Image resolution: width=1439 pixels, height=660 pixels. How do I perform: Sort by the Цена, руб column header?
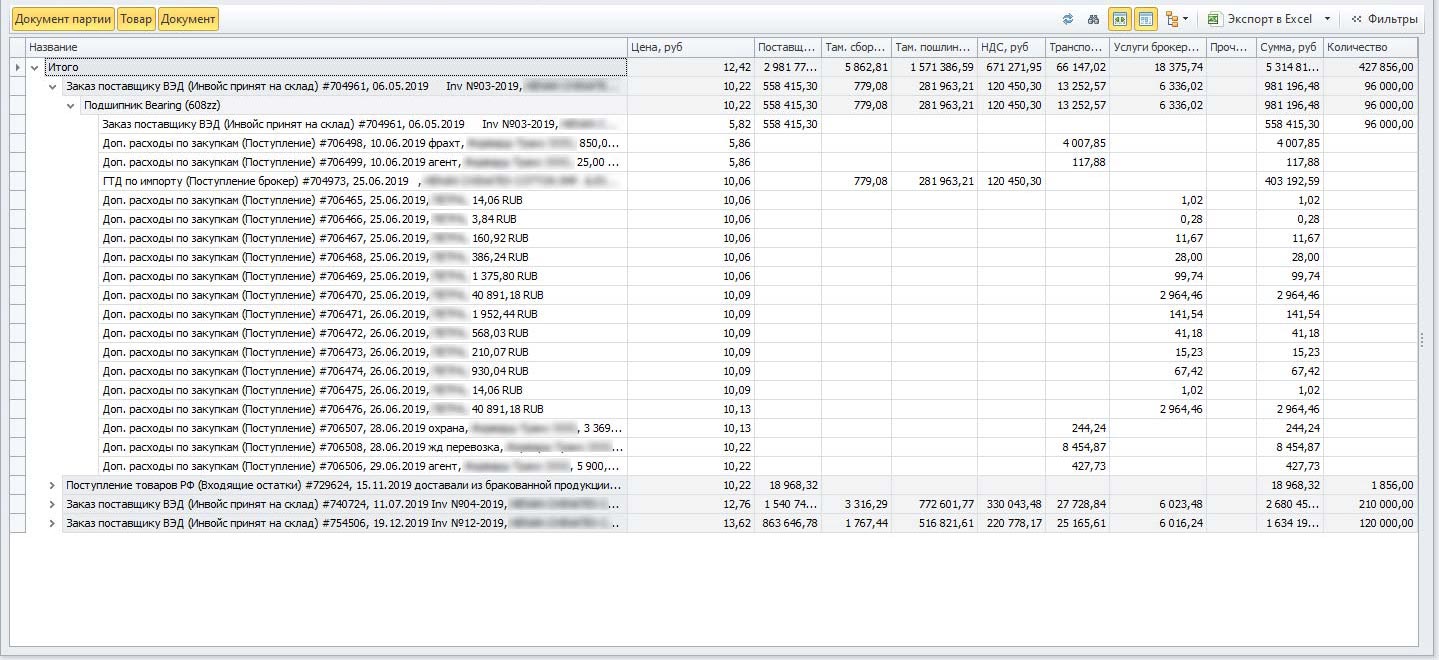click(690, 47)
